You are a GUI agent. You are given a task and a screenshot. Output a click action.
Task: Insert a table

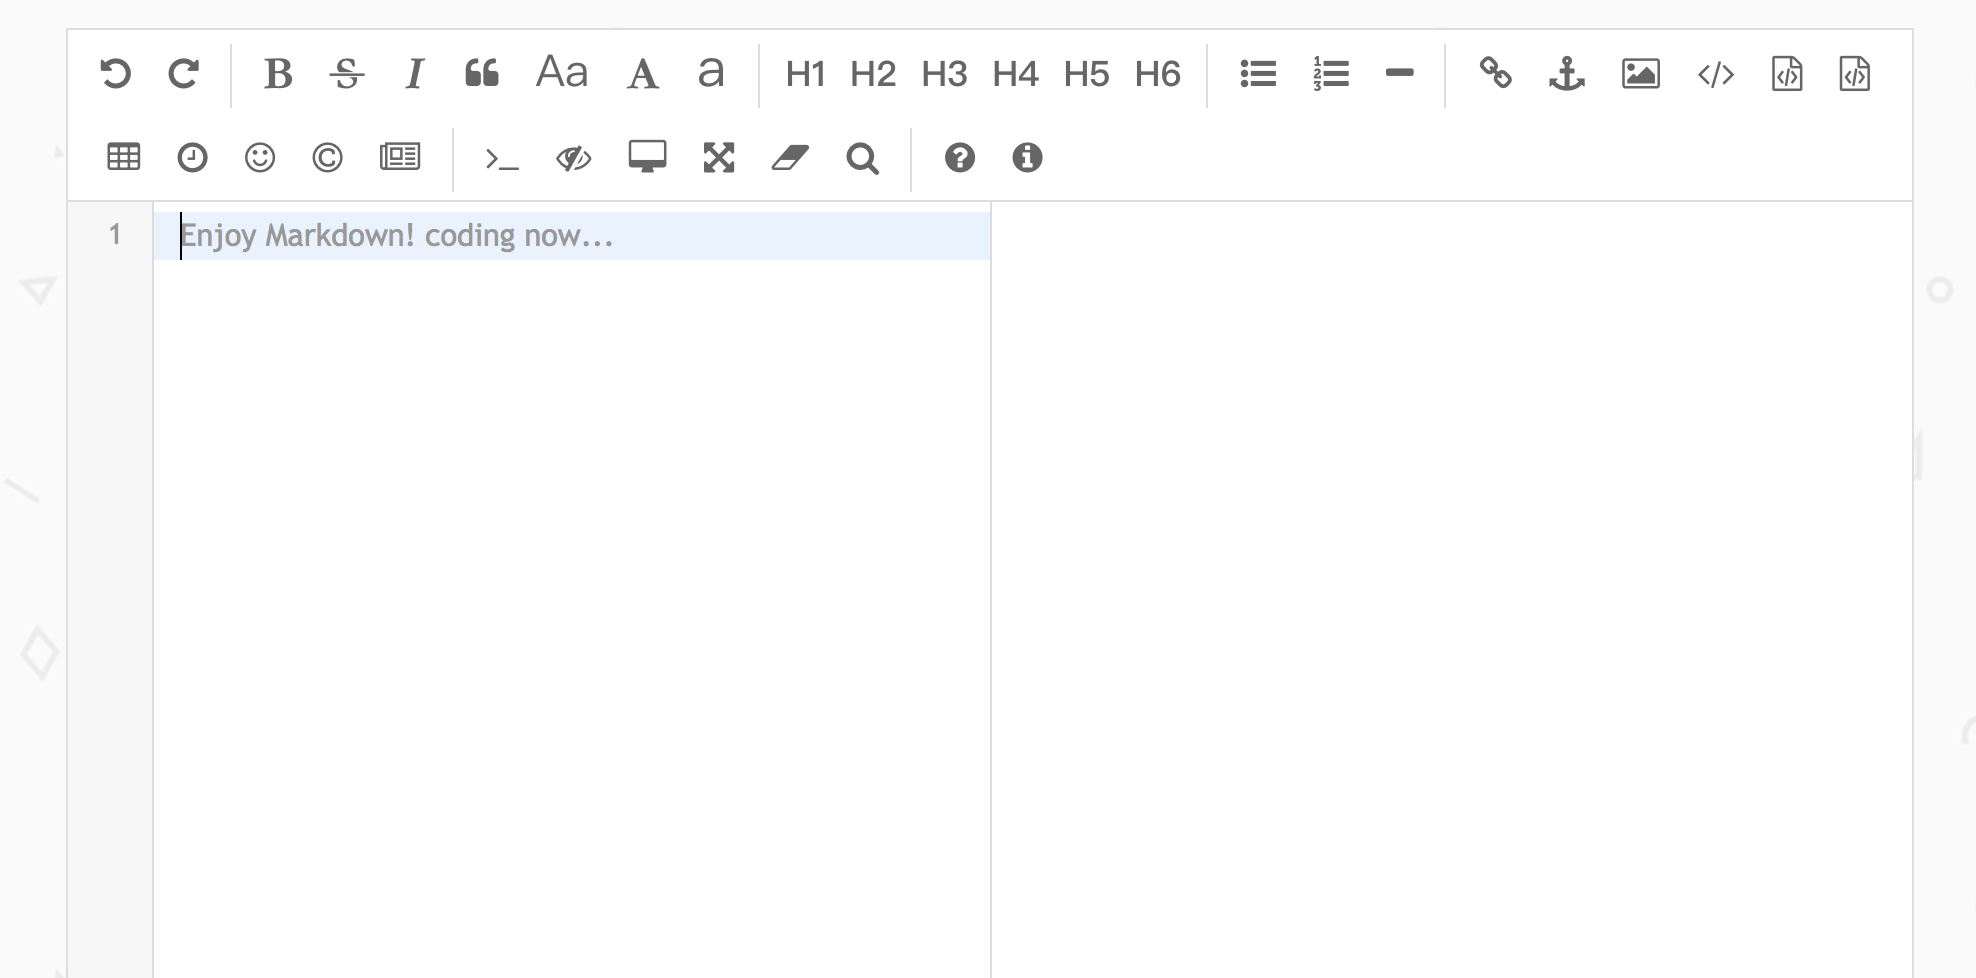point(124,157)
